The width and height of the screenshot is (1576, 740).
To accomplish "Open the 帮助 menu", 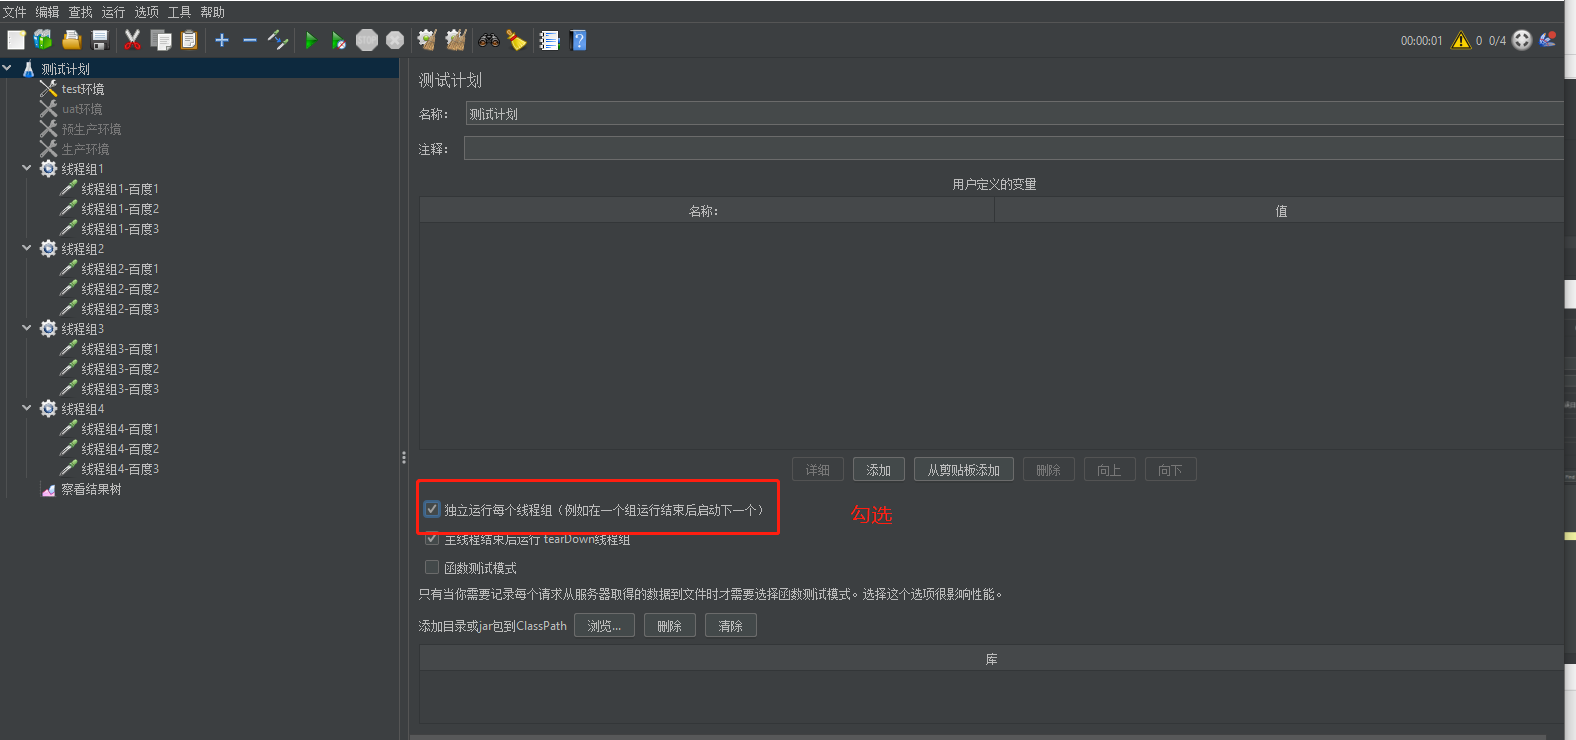I will tap(212, 12).
